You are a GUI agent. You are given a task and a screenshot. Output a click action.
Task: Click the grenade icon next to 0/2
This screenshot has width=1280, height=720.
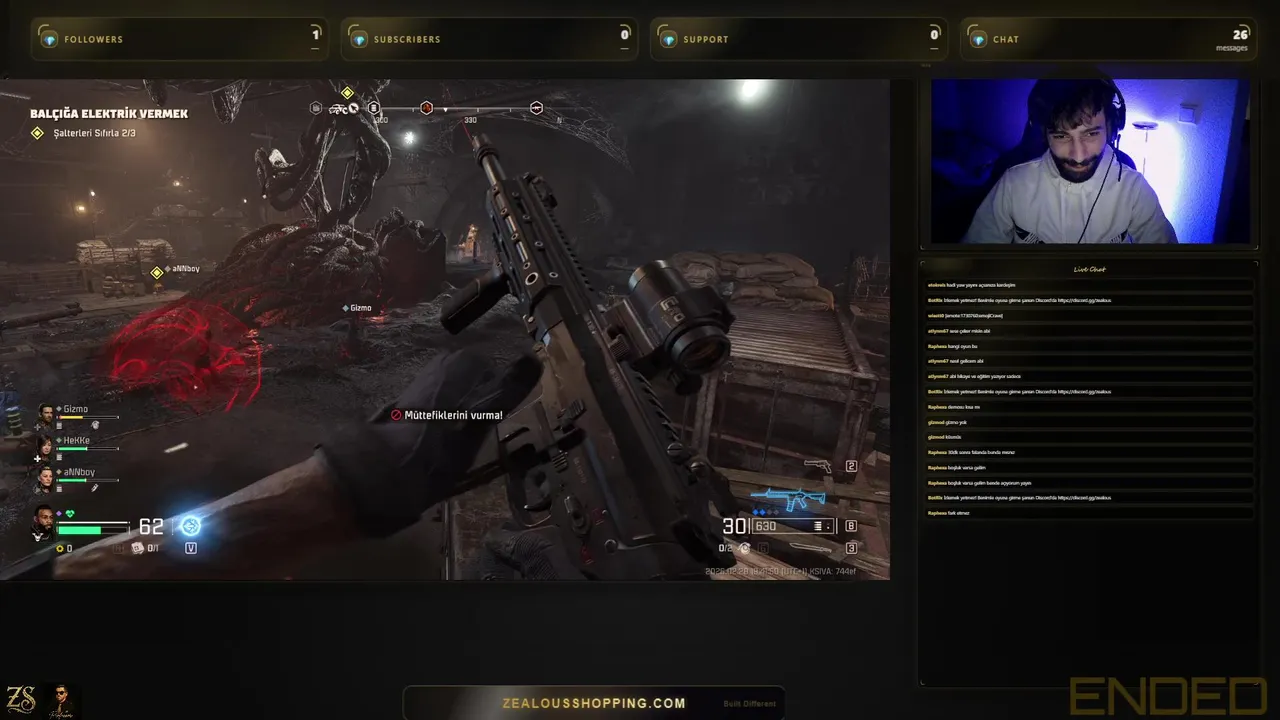[744, 548]
